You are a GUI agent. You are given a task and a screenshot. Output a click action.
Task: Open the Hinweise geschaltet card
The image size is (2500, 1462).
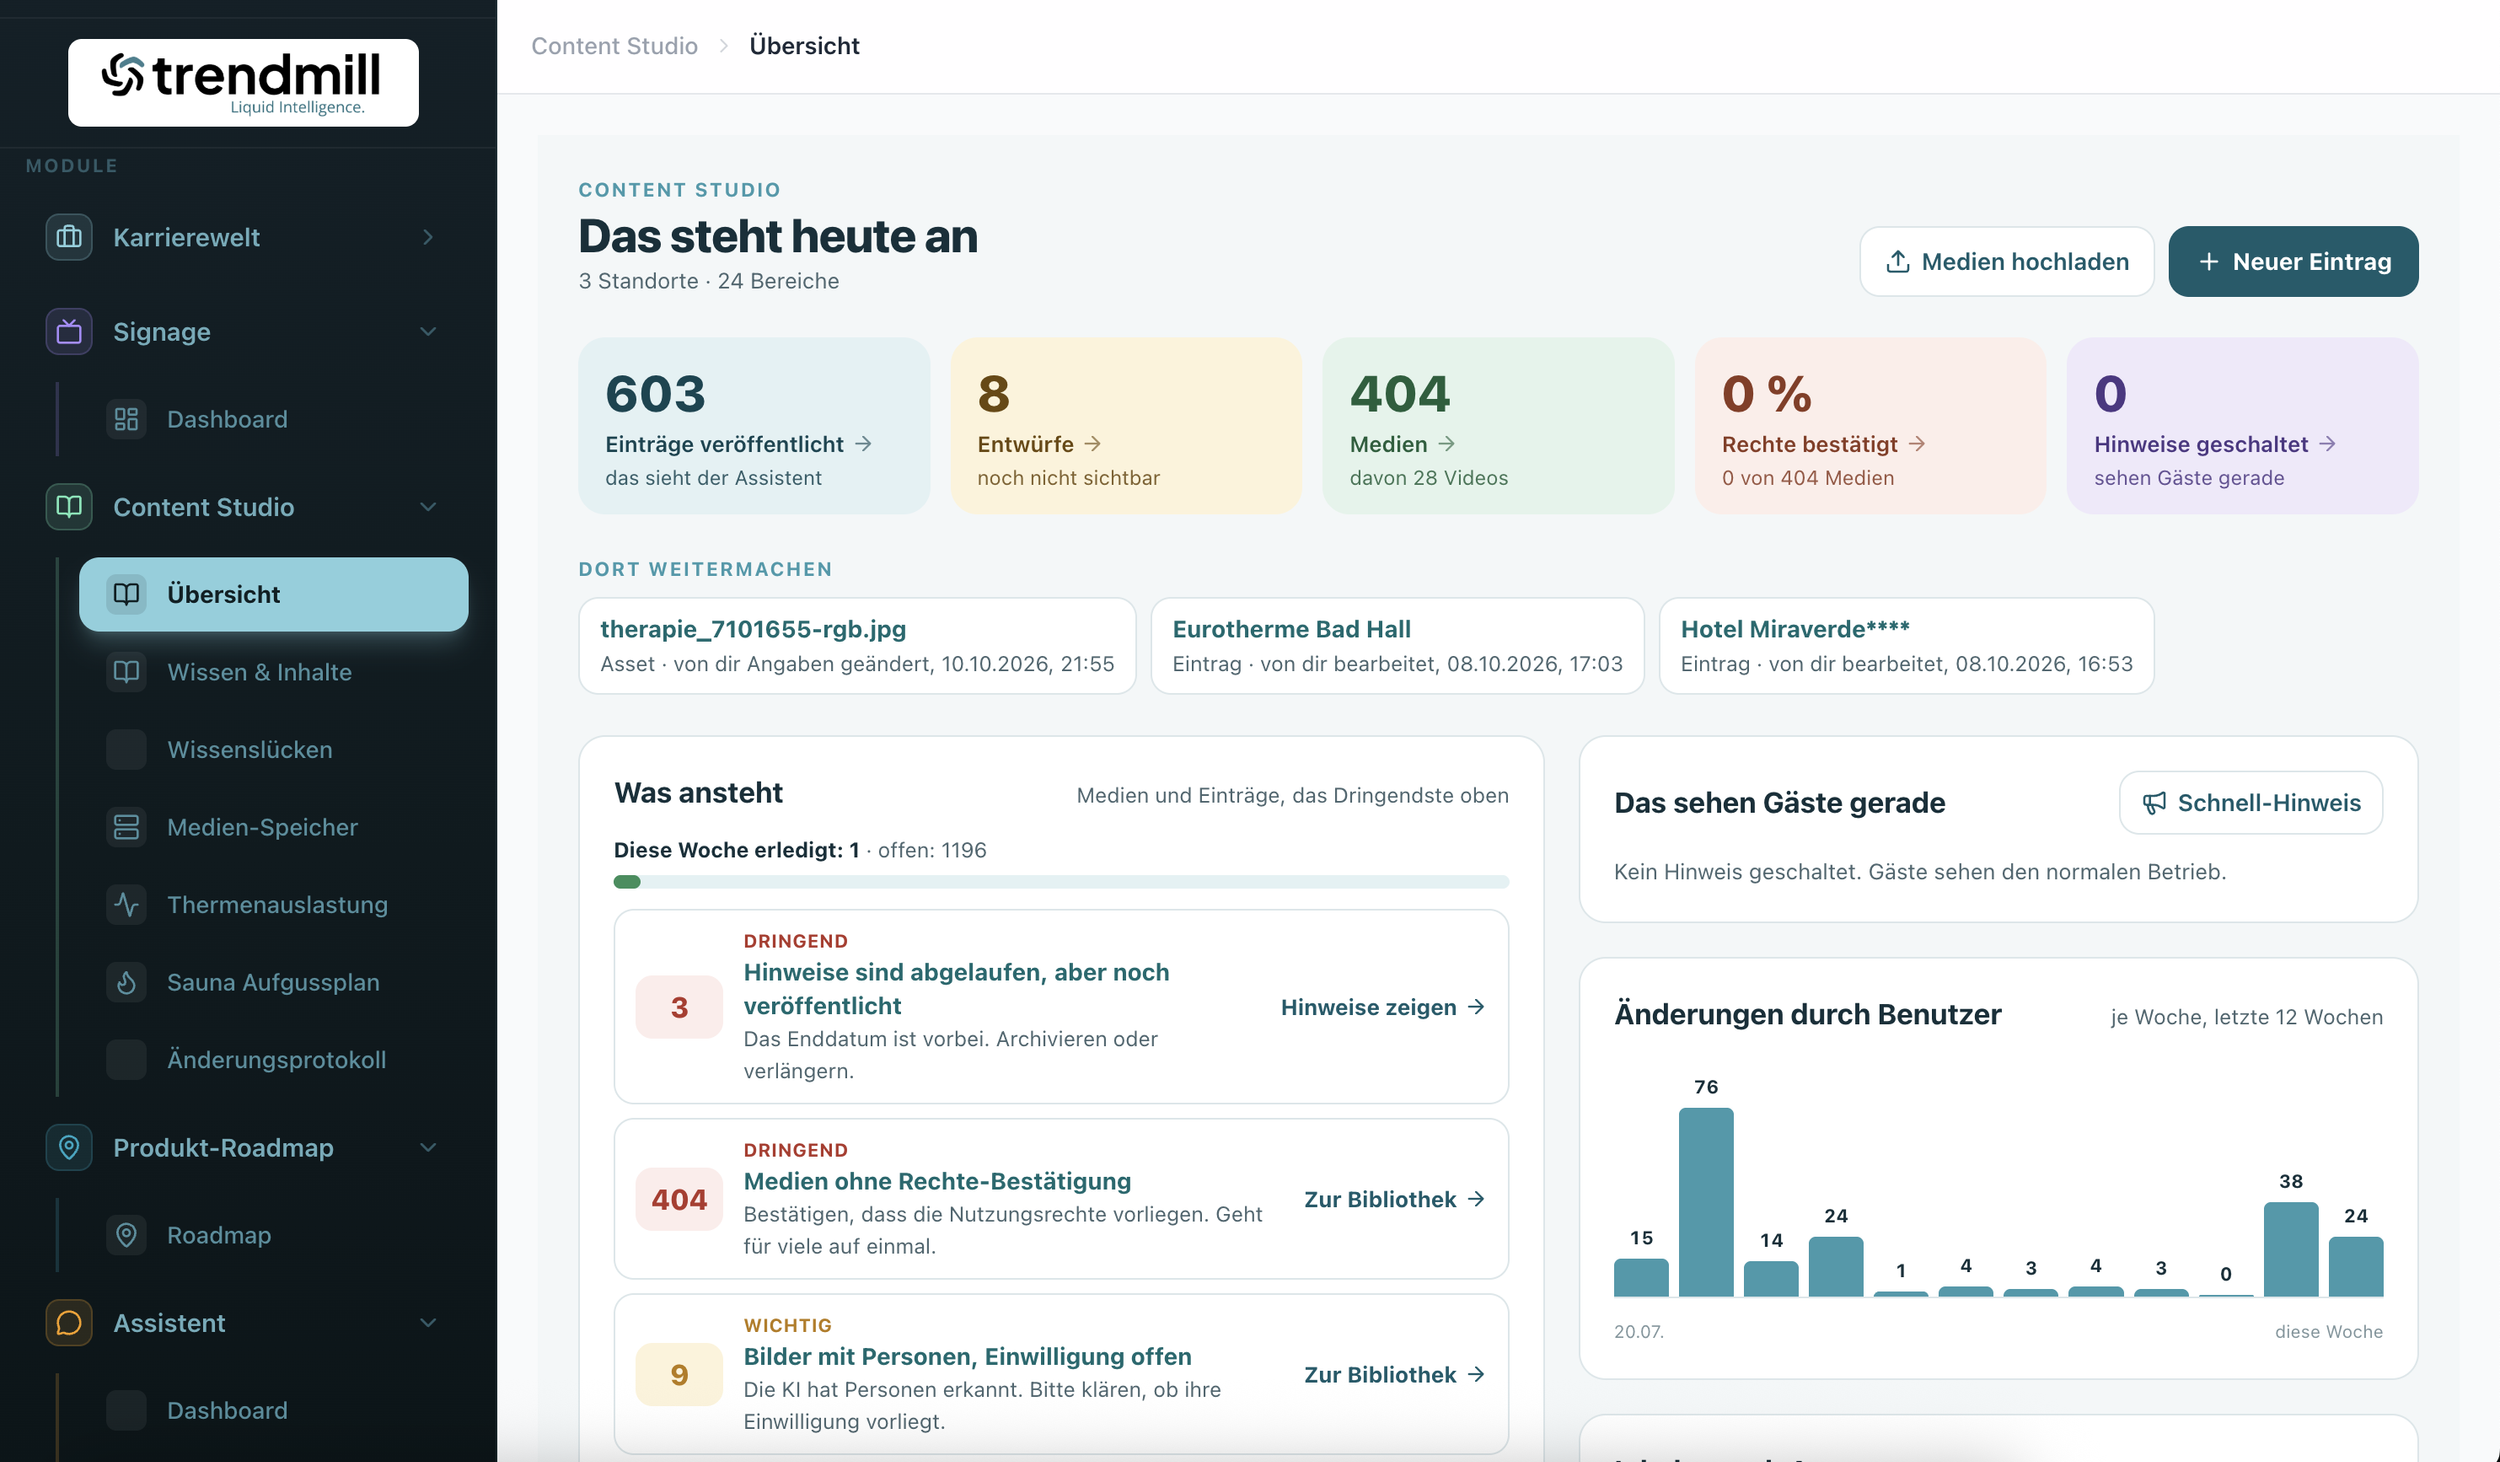2242,426
